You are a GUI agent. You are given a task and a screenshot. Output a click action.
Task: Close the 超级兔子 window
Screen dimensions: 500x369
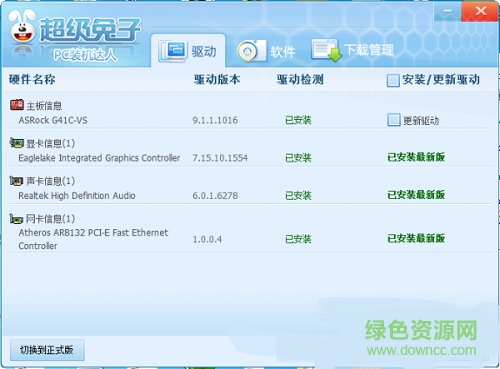click(480, 12)
